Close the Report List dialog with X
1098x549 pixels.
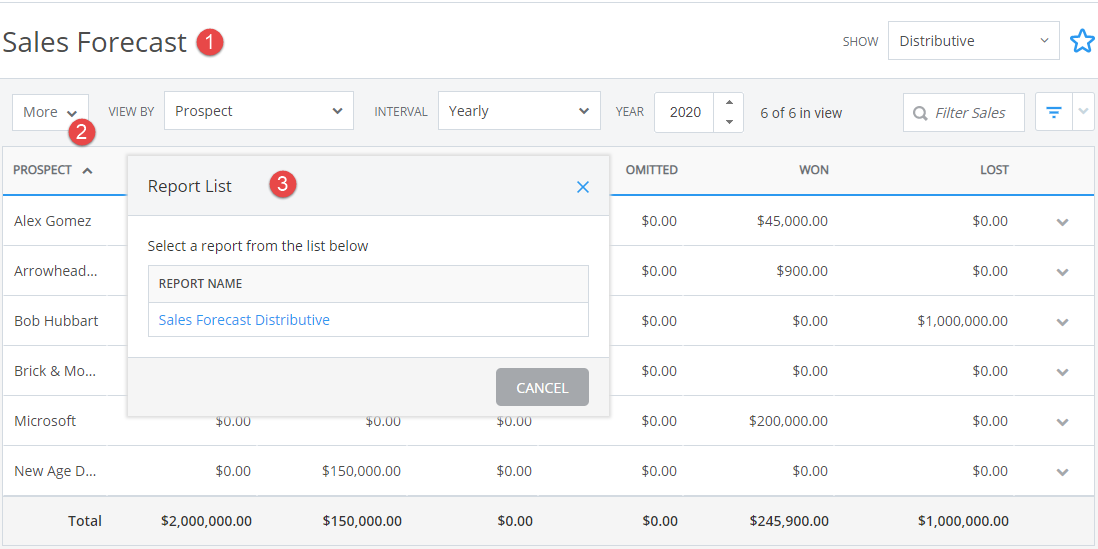click(583, 187)
